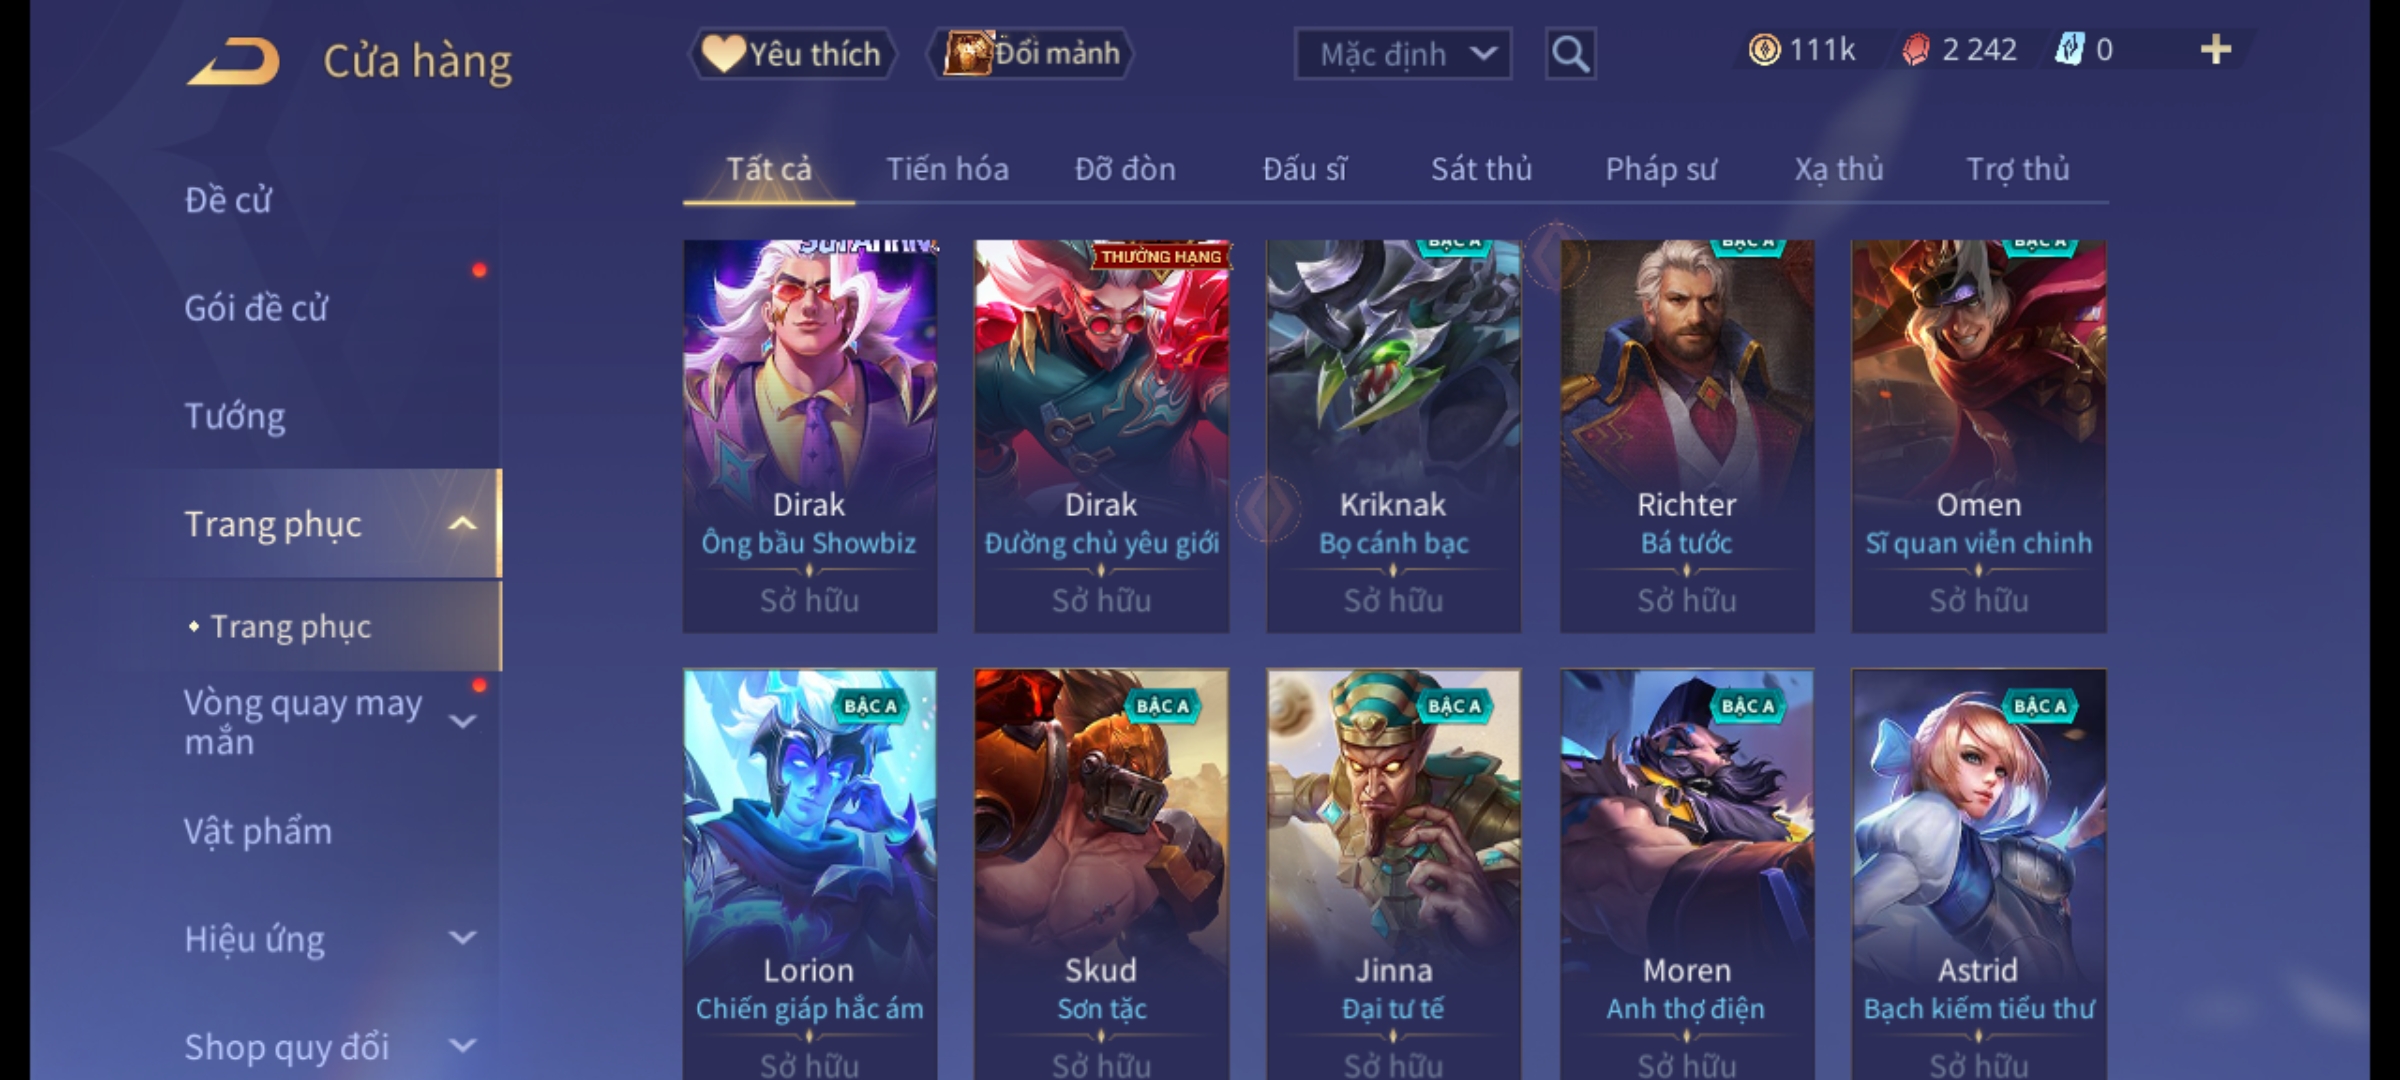Viewport: 2400px width, 1080px height.
Task: Open the search magnifier icon
Action: [x=1570, y=54]
